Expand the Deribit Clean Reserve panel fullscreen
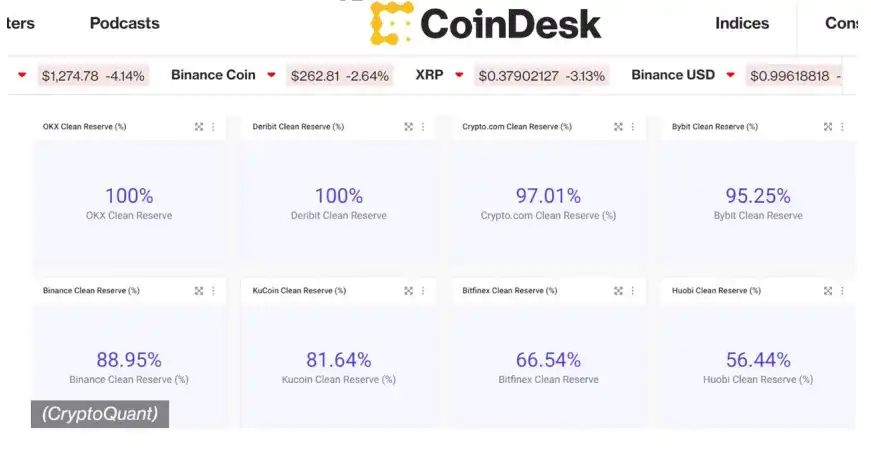871x449 pixels. [408, 127]
